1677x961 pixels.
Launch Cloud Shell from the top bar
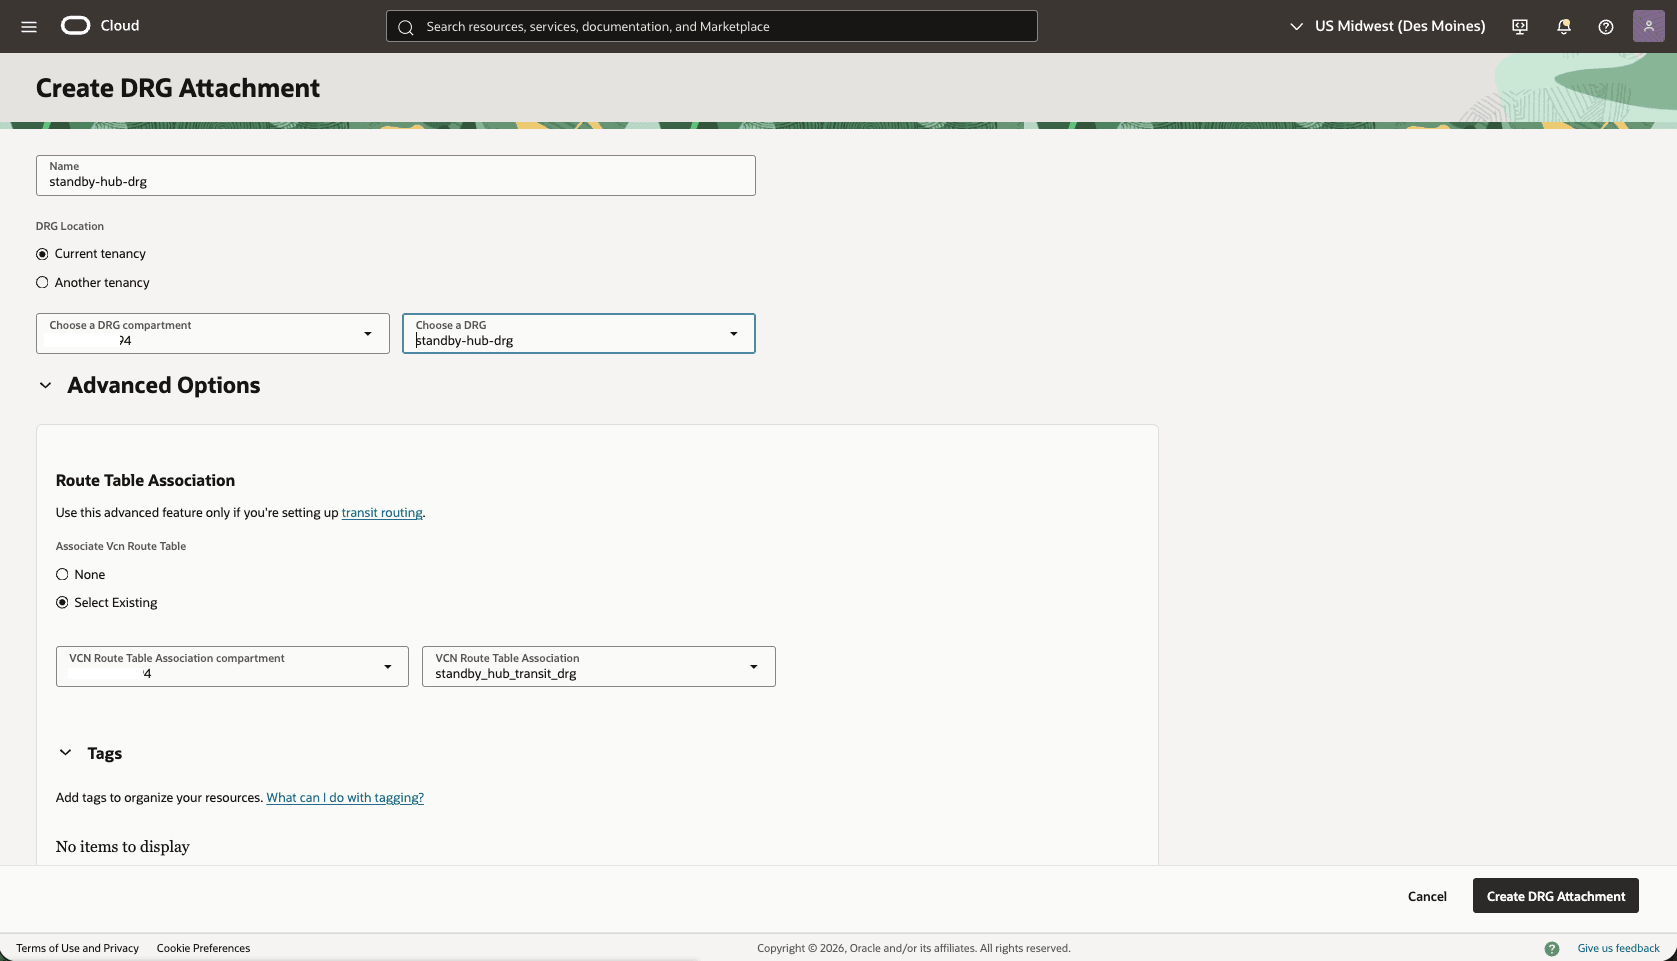coord(1519,26)
